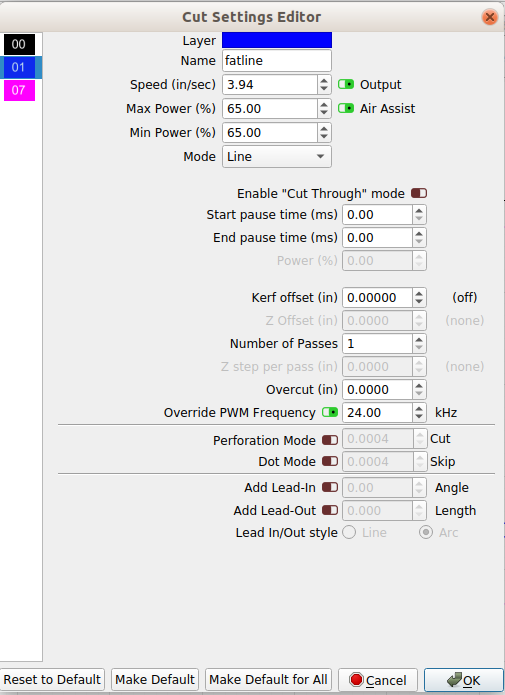505x695 pixels.
Task: Click the Cancel button with red stop icon
Action: pos(378,680)
